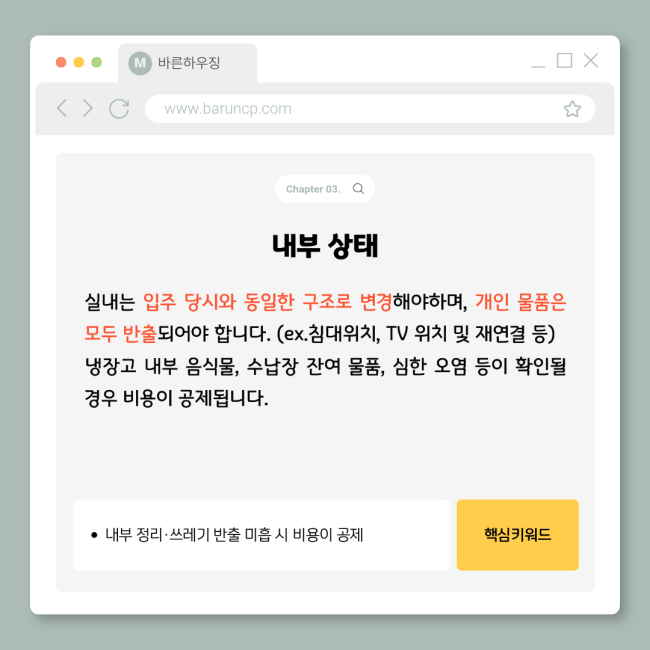
Task: Click the browser back arrow
Action: click(62, 108)
